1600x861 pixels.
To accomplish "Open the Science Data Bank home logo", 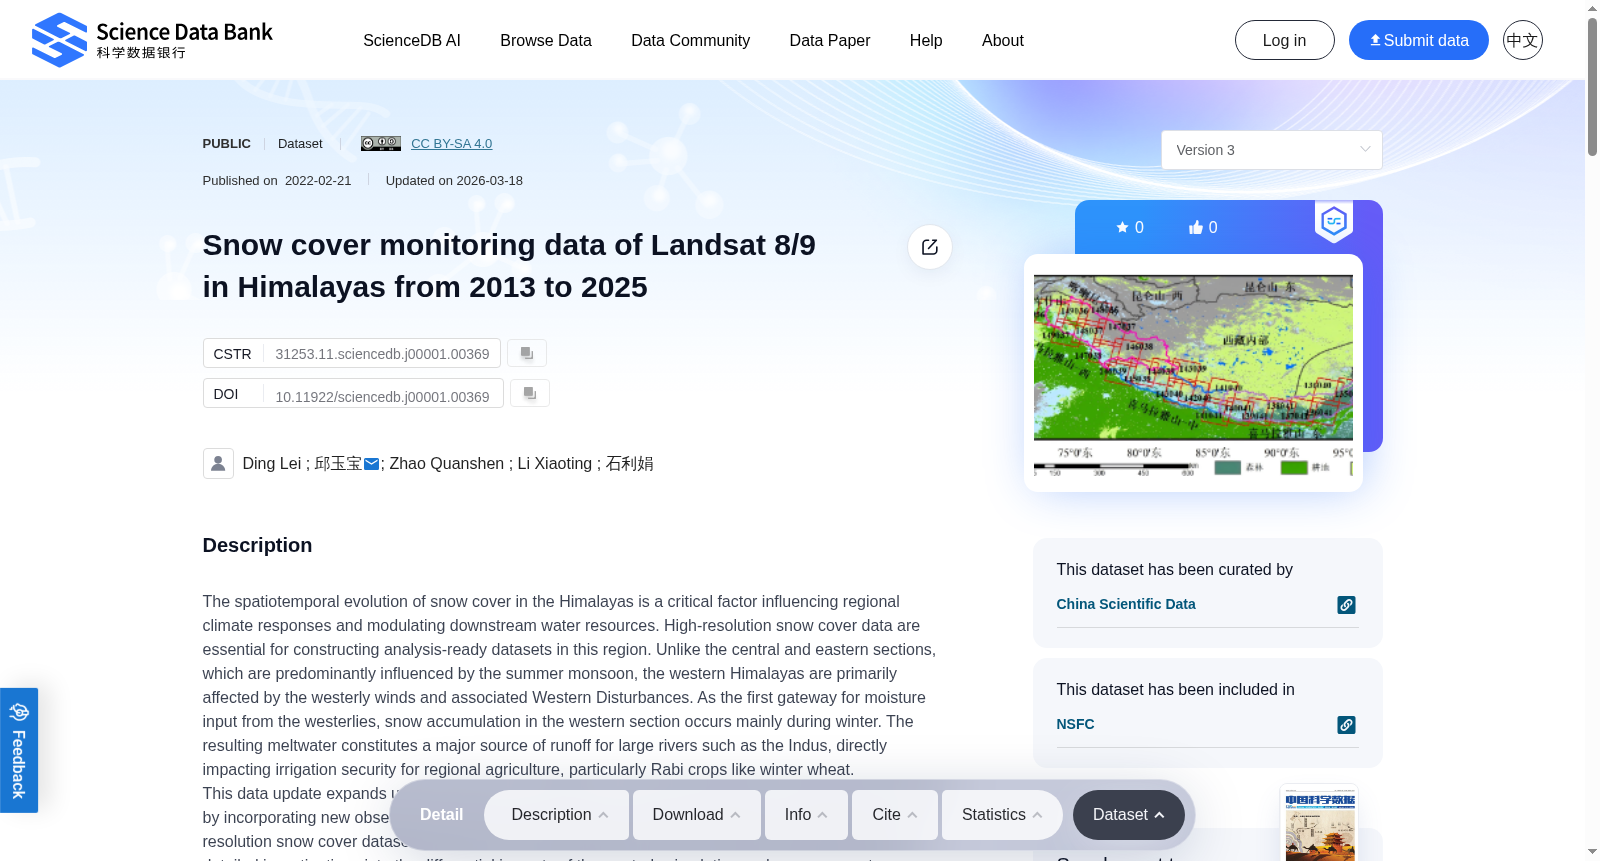I will 152,40.
